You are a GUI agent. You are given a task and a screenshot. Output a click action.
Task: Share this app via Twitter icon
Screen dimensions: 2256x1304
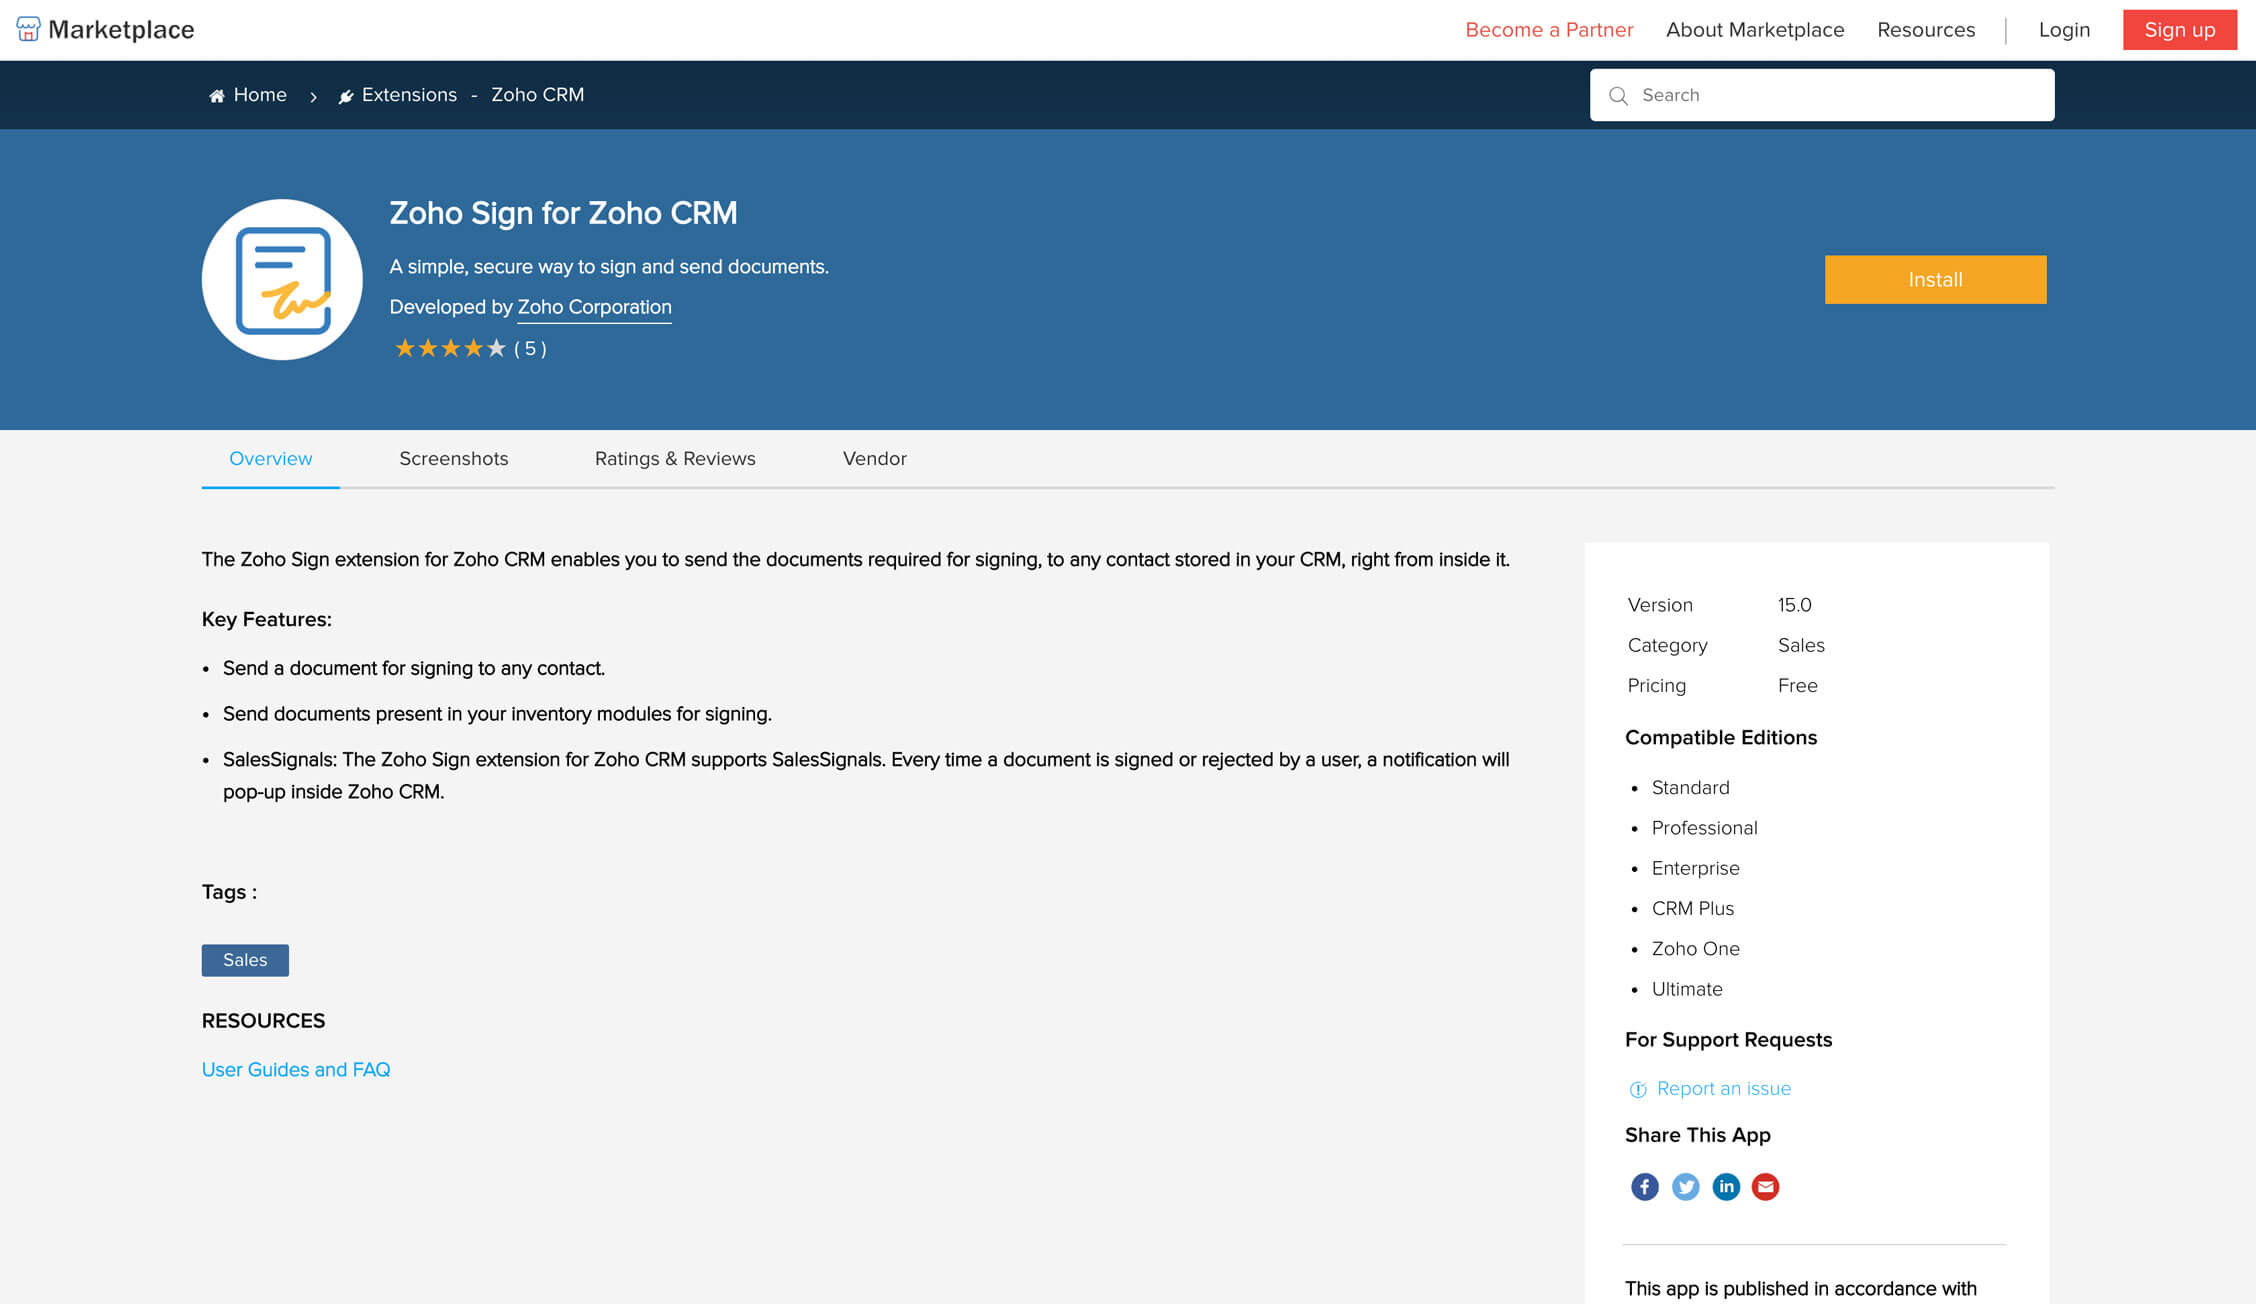click(1683, 1186)
